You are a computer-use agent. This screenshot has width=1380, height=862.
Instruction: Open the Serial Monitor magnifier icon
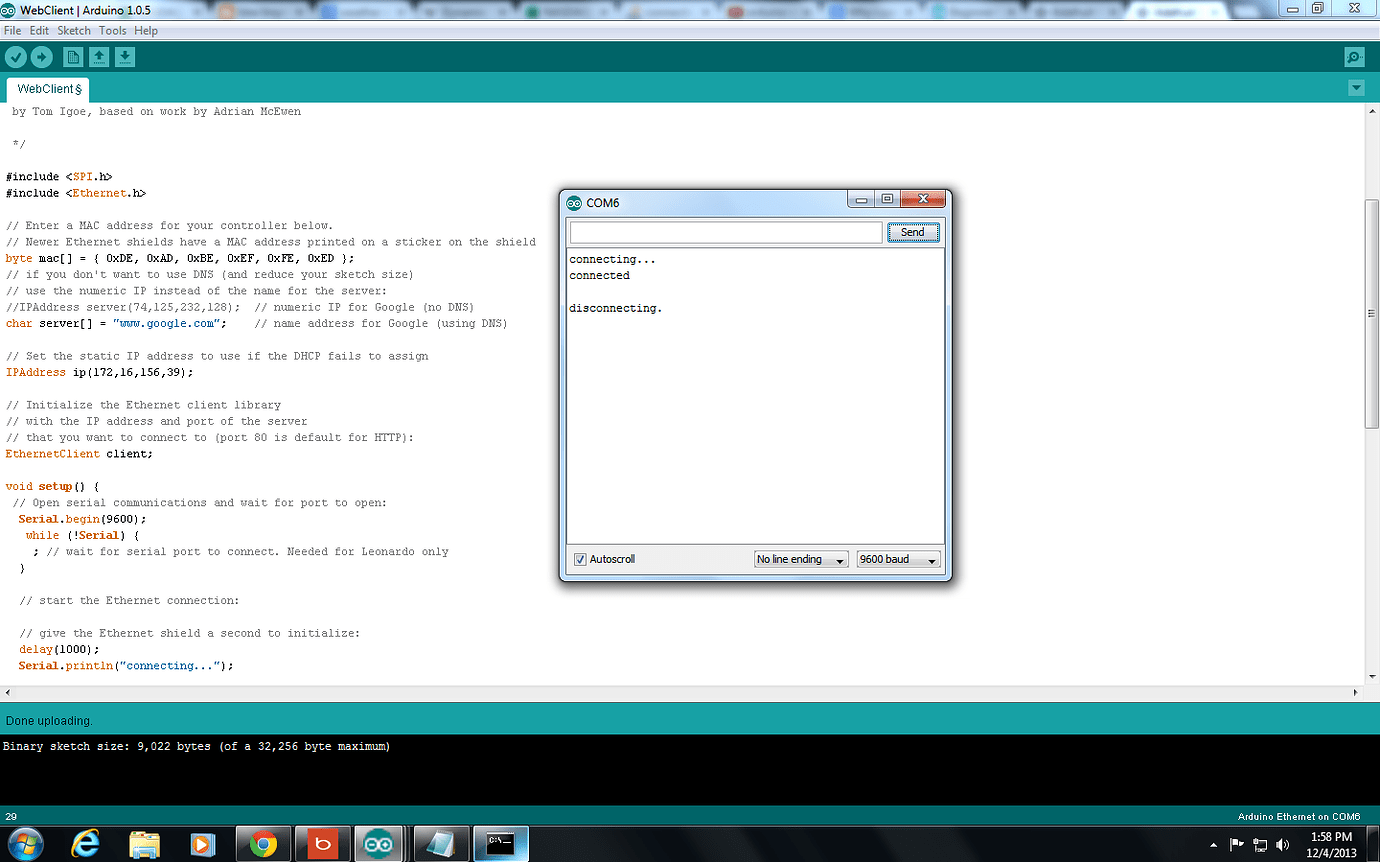click(1354, 57)
